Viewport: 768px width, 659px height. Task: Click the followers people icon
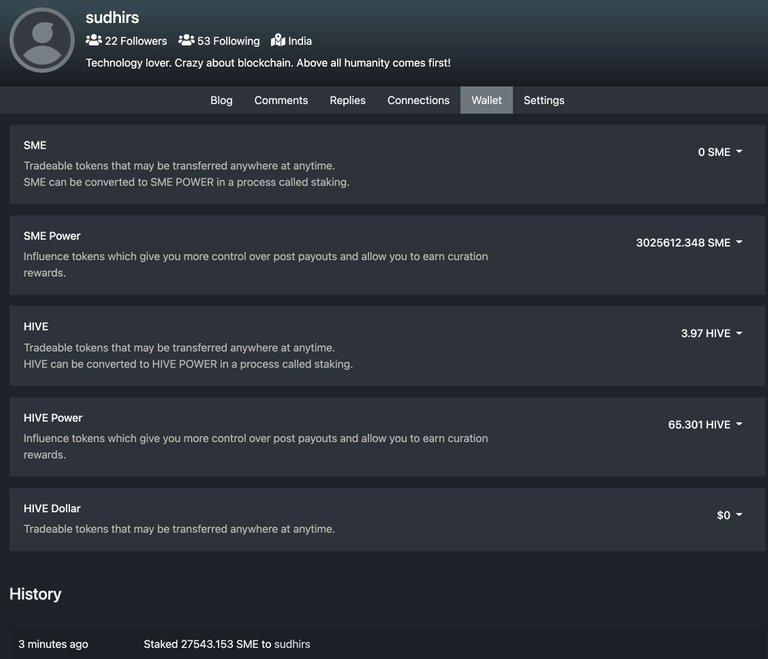coord(94,40)
